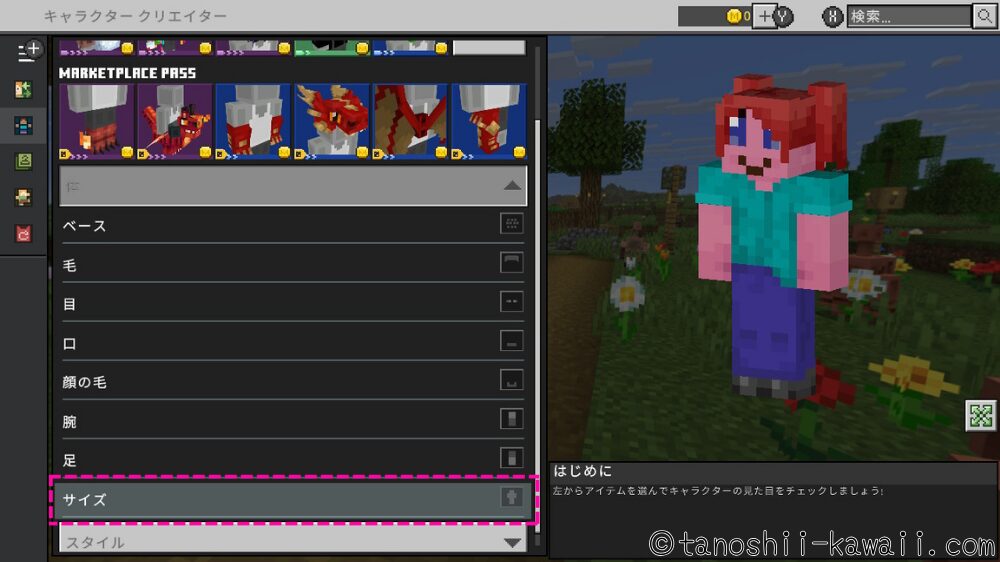Select the character body tab icon
This screenshot has width=1000, height=562.
24,125
